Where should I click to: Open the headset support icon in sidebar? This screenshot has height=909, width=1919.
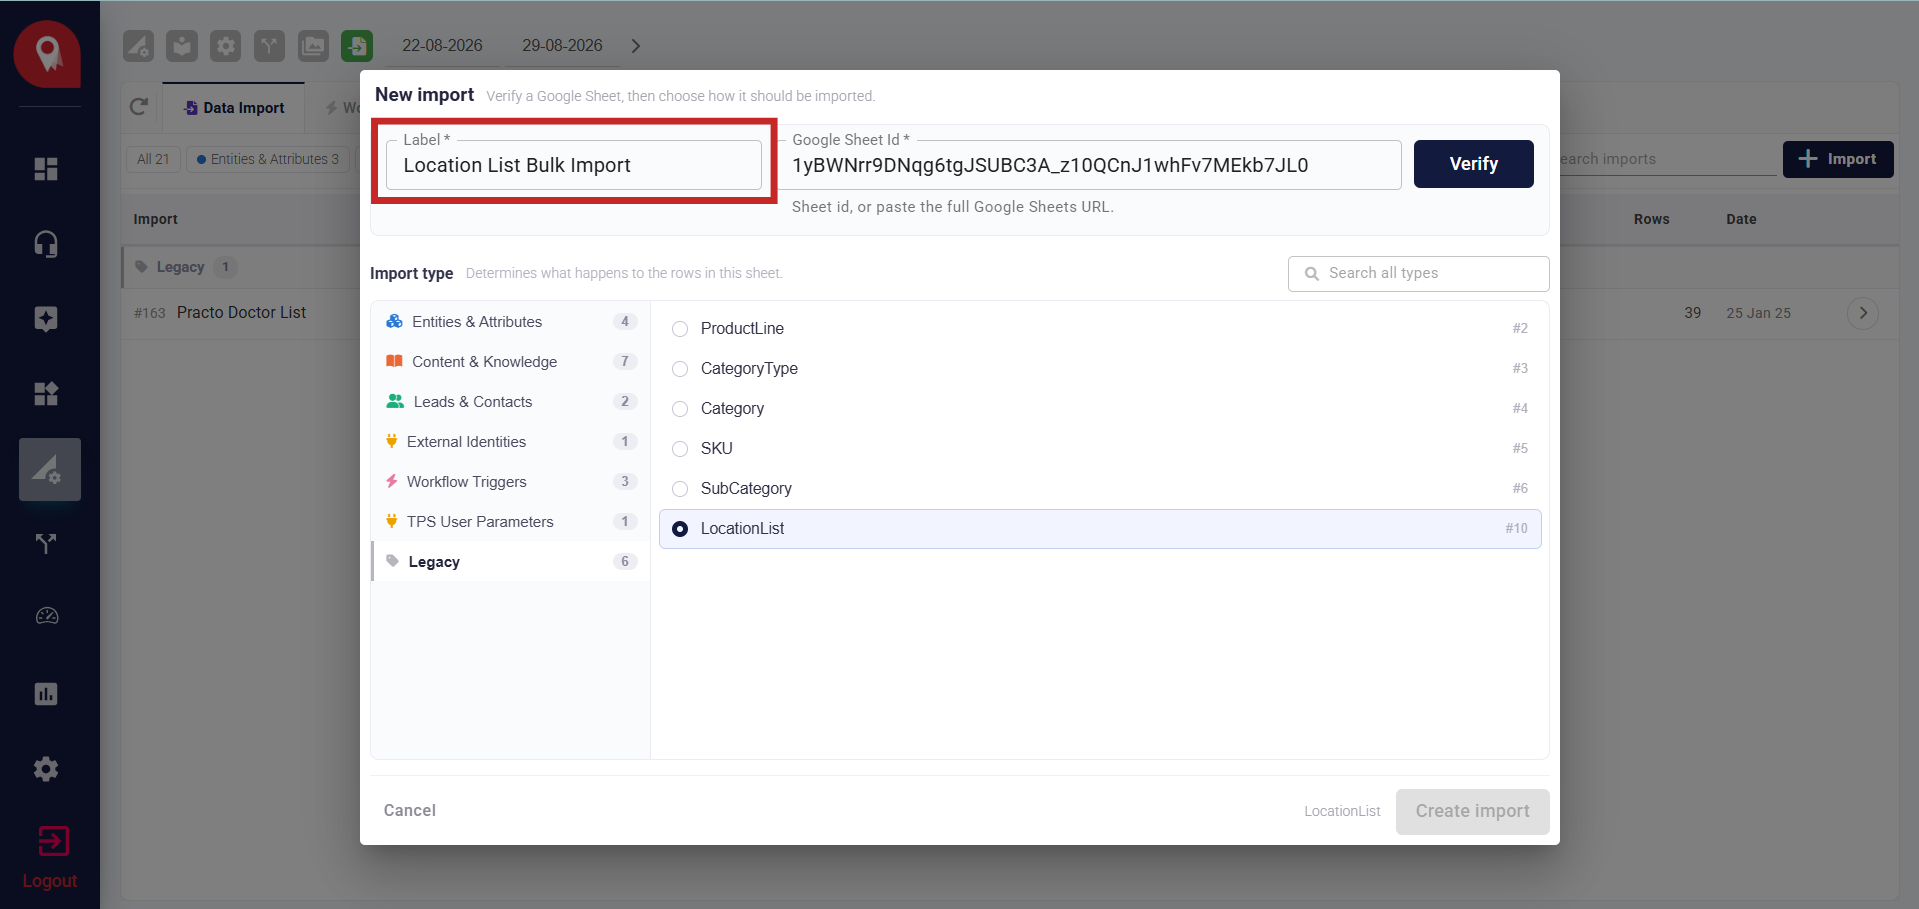(46, 244)
